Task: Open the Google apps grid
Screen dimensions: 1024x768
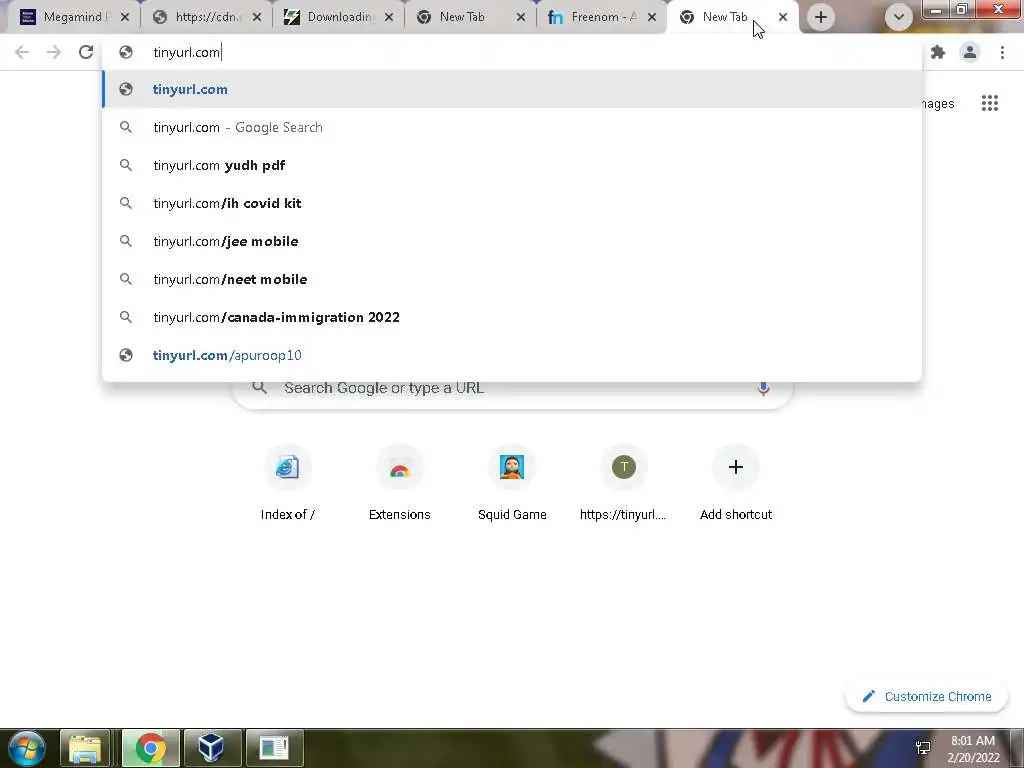Action: (x=989, y=103)
